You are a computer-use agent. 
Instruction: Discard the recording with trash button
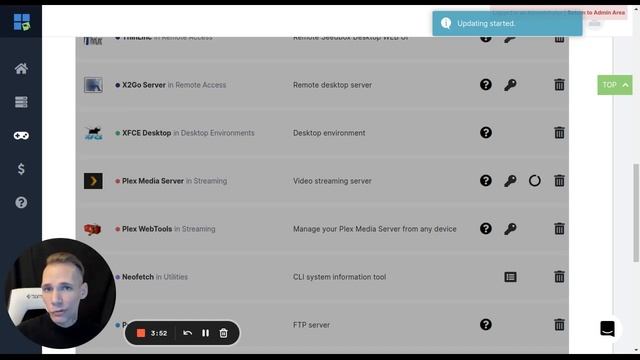tap(223, 333)
